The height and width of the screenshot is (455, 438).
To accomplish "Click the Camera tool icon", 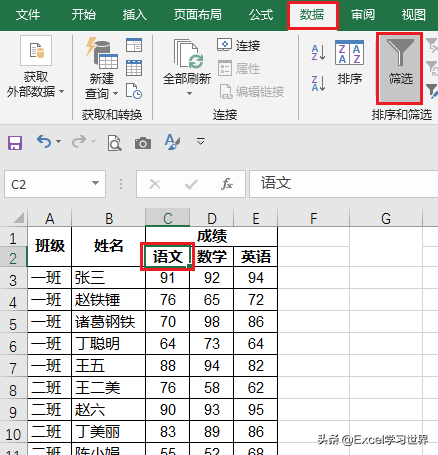I will tap(143, 143).
